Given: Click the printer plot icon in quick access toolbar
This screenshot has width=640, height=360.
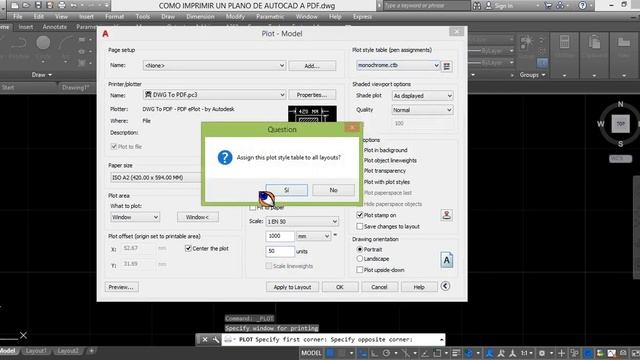Looking at the screenshot, I should click(x=62, y=5).
